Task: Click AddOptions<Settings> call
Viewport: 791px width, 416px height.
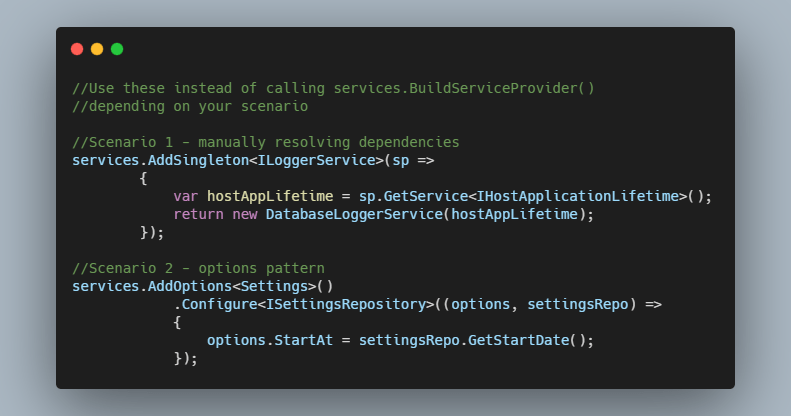Action: point(232,286)
